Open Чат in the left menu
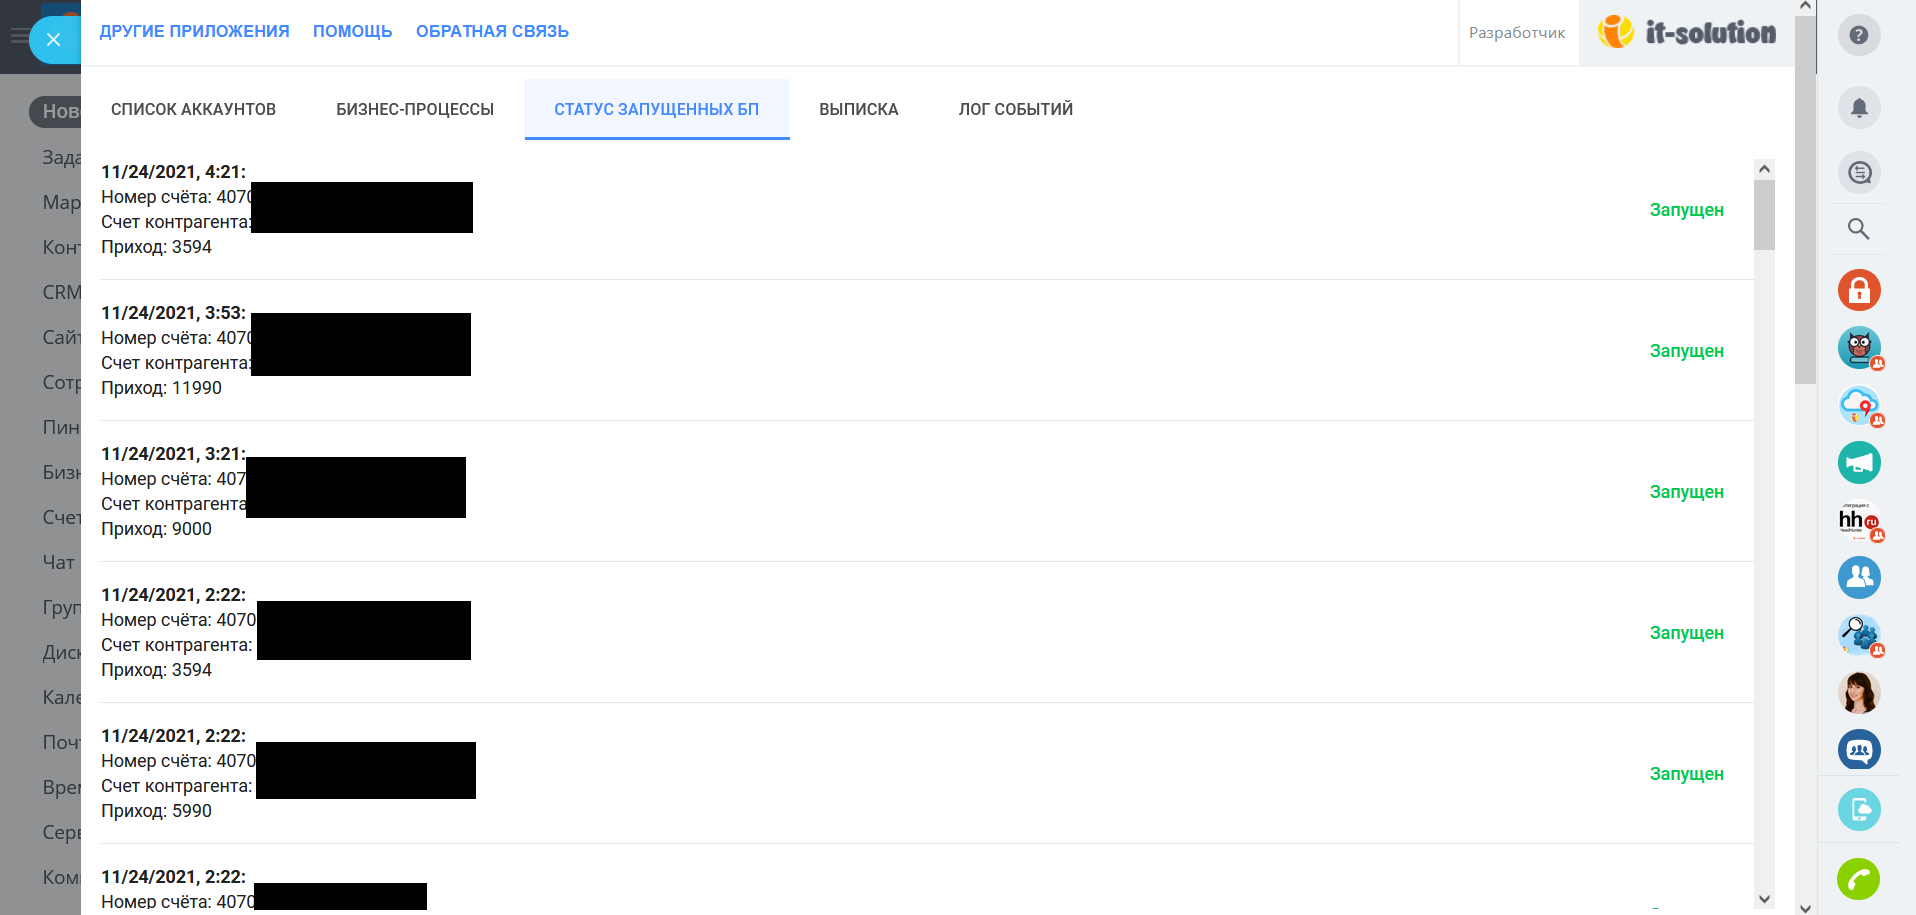Viewport: 1916px width, 915px height. point(58,562)
